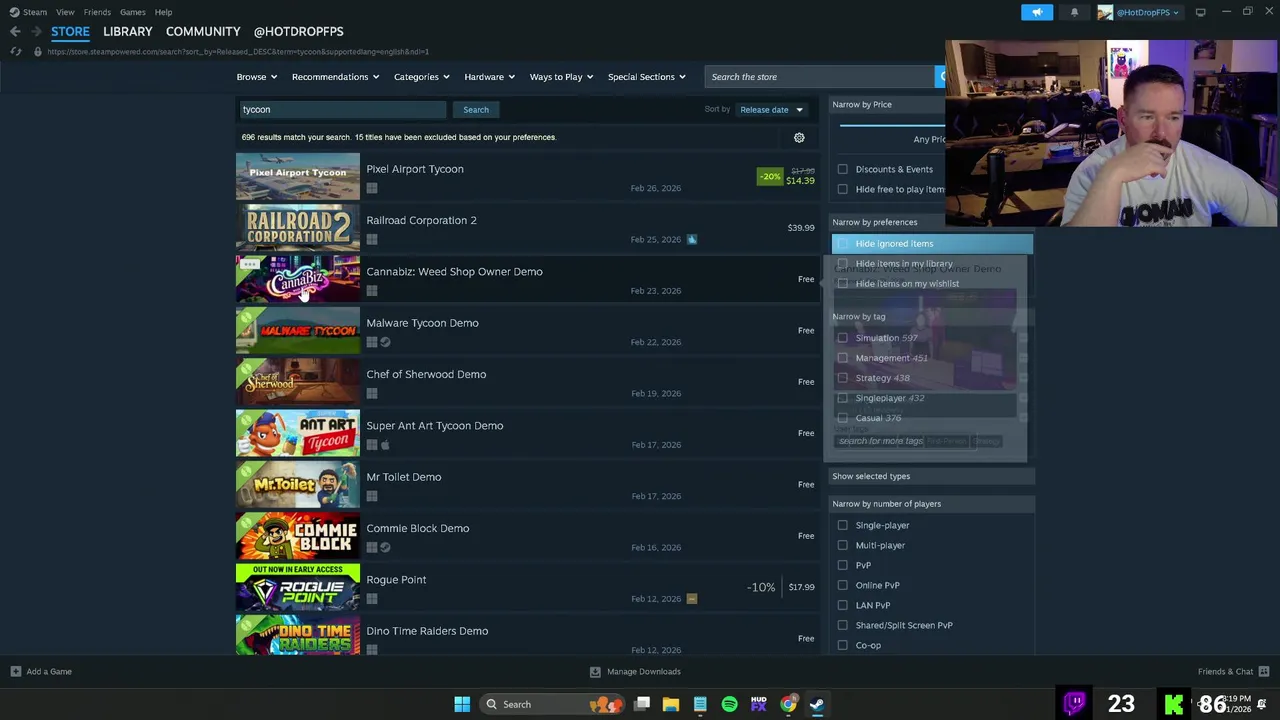1280x720 pixels.
Task: Open Malware Tycoon Demo result
Action: pyautogui.click(x=527, y=332)
